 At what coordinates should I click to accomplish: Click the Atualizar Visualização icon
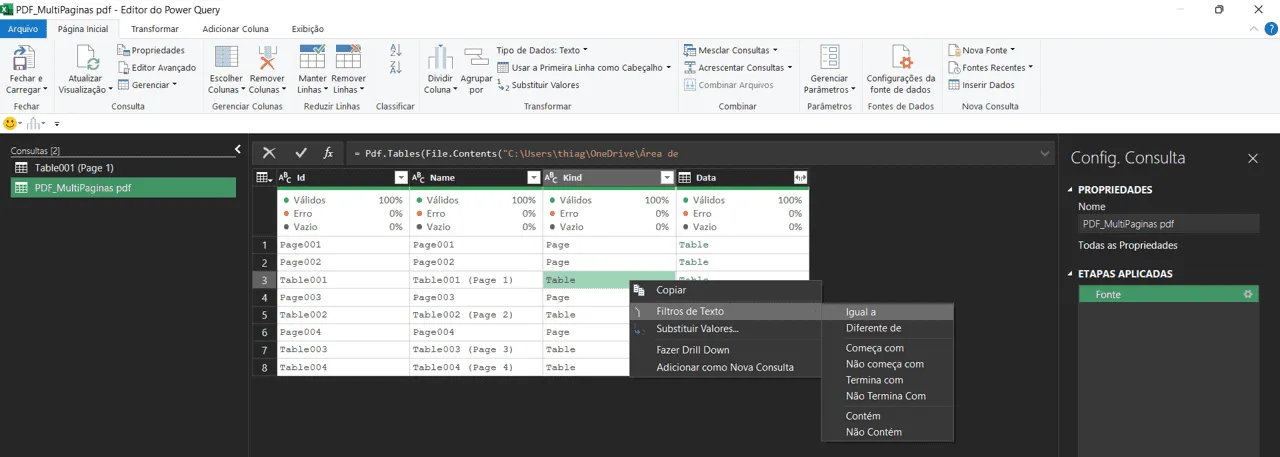pos(85,57)
